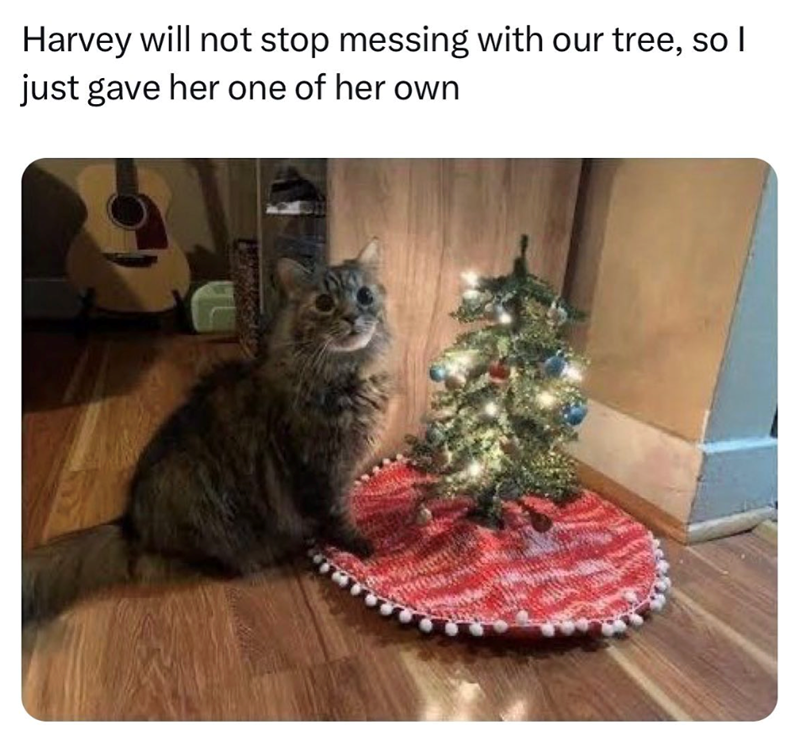Click the cat's furry chest
This screenshot has height=746, width=800.
(x=347, y=398)
